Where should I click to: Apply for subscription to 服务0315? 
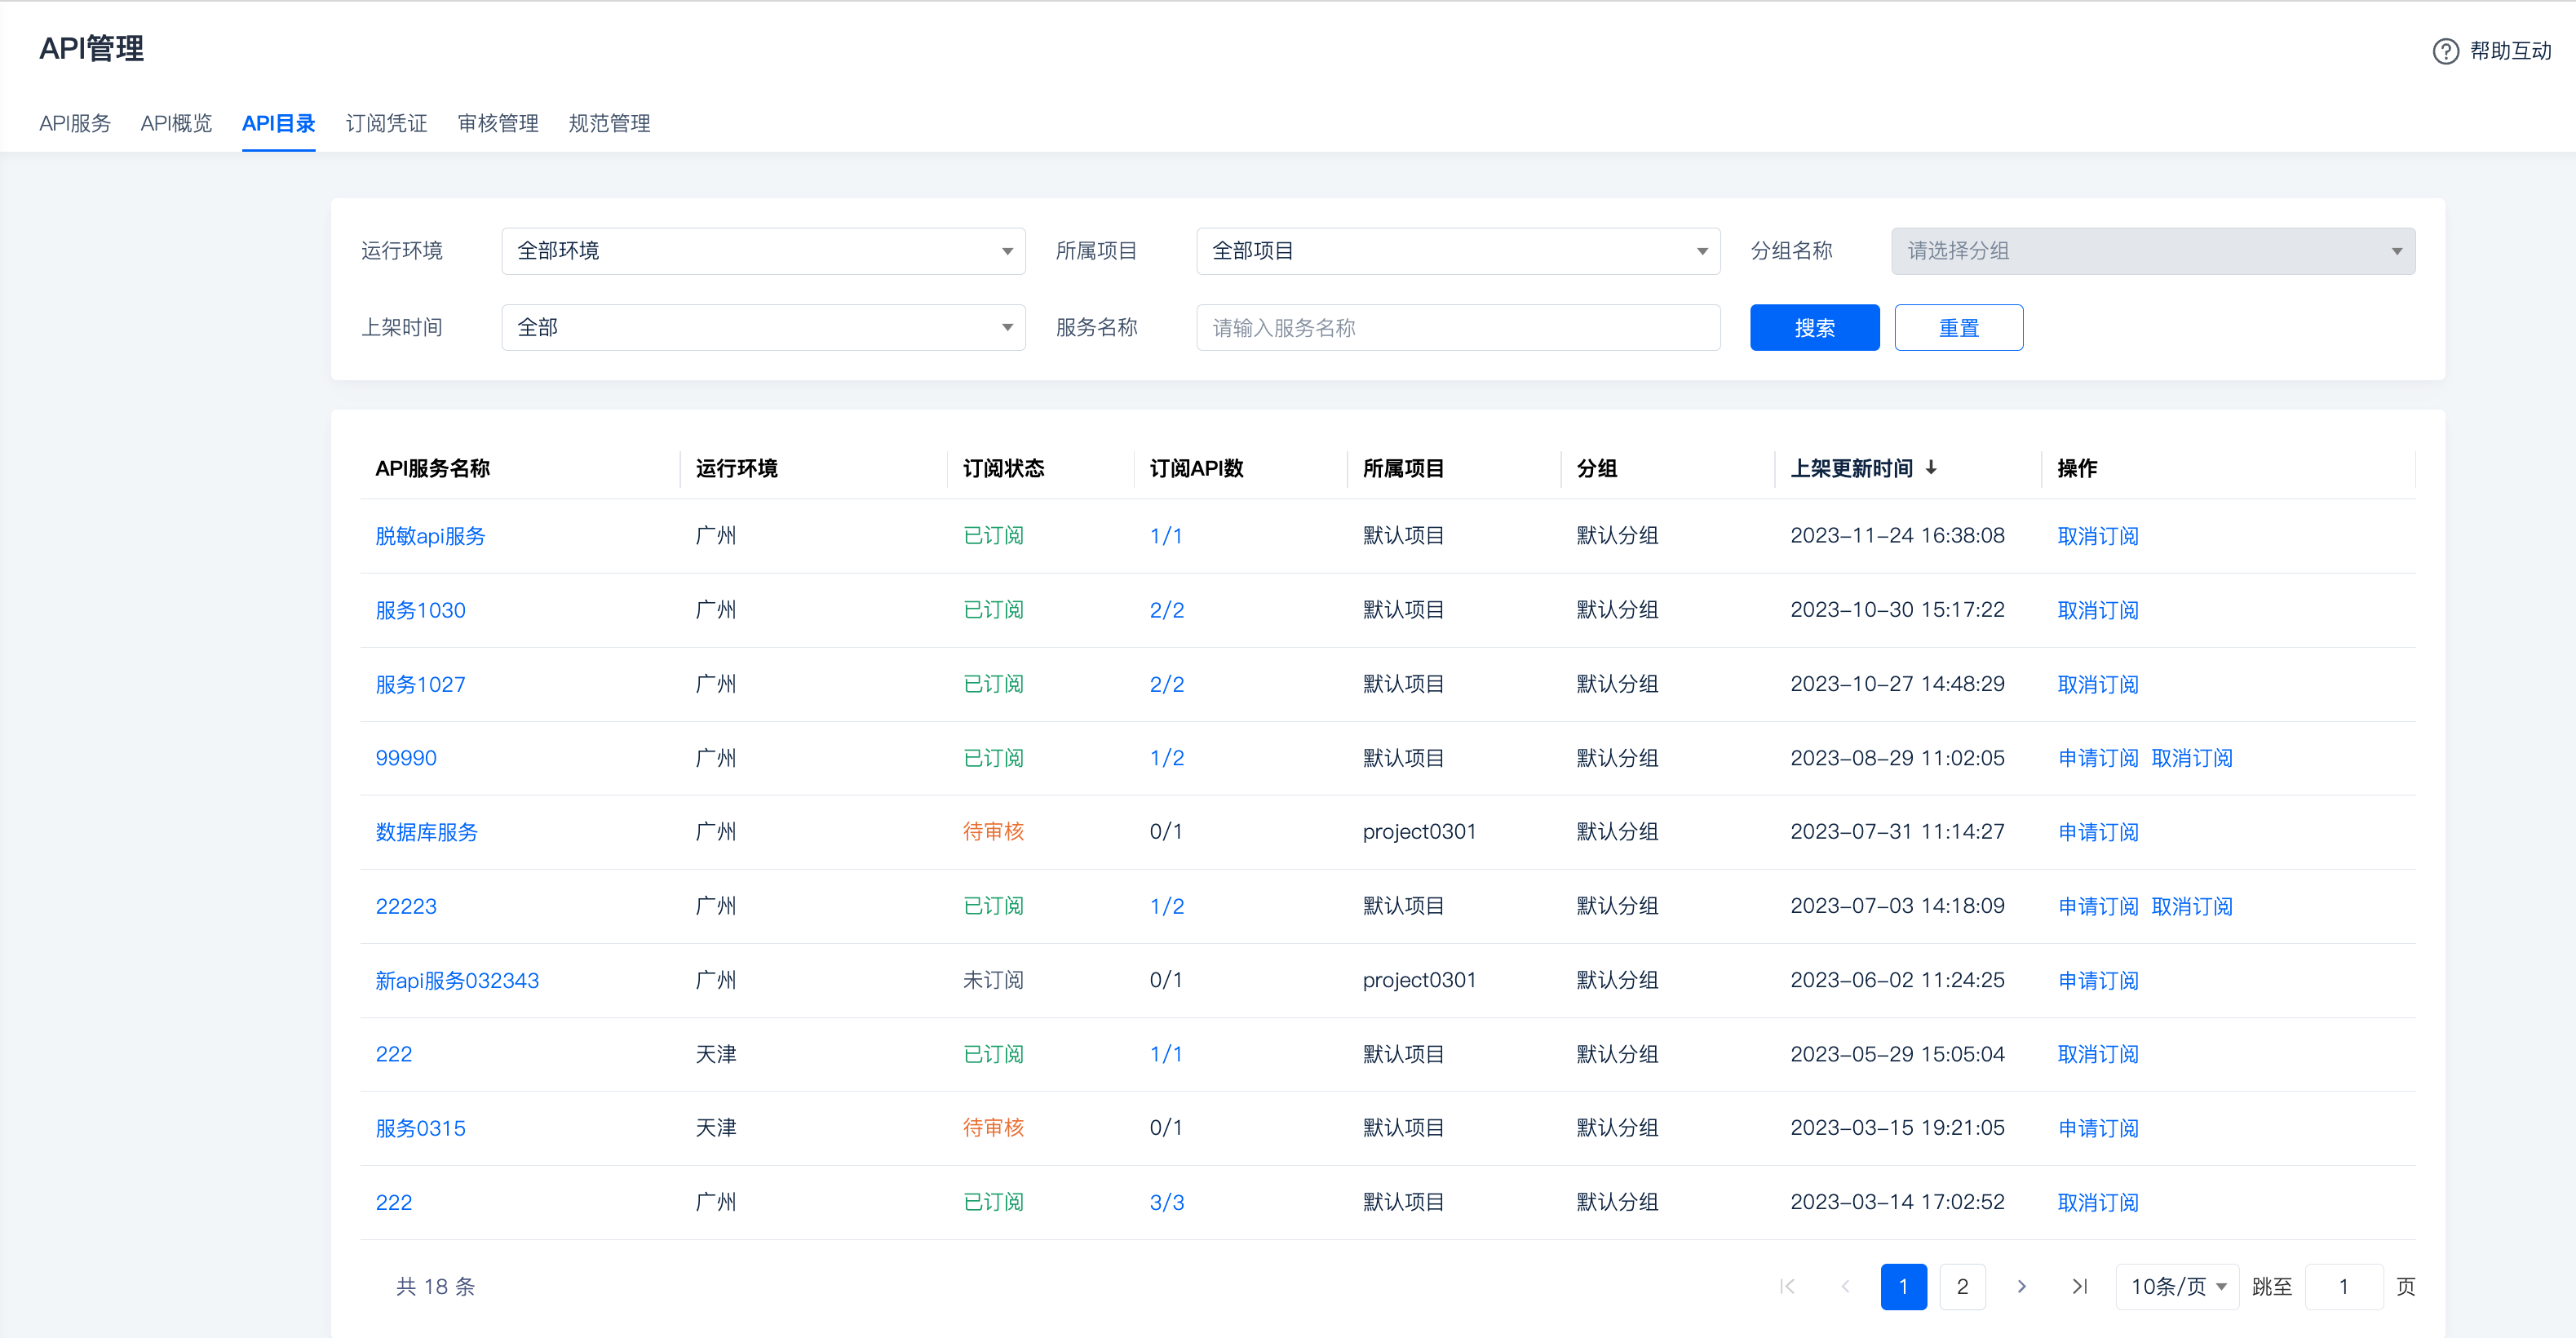[2098, 1128]
